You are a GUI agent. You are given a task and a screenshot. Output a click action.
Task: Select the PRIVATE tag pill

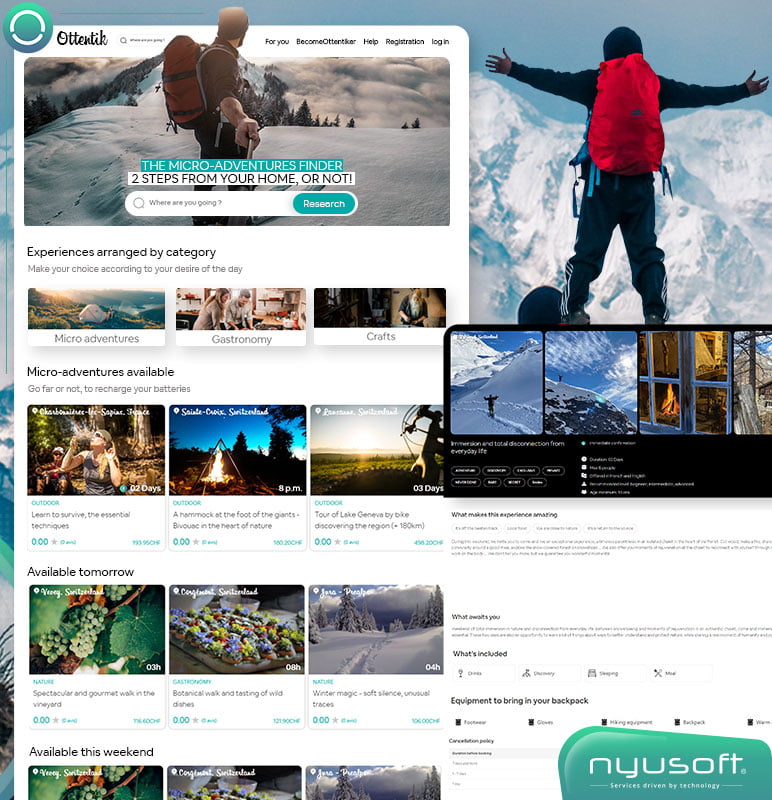click(553, 470)
